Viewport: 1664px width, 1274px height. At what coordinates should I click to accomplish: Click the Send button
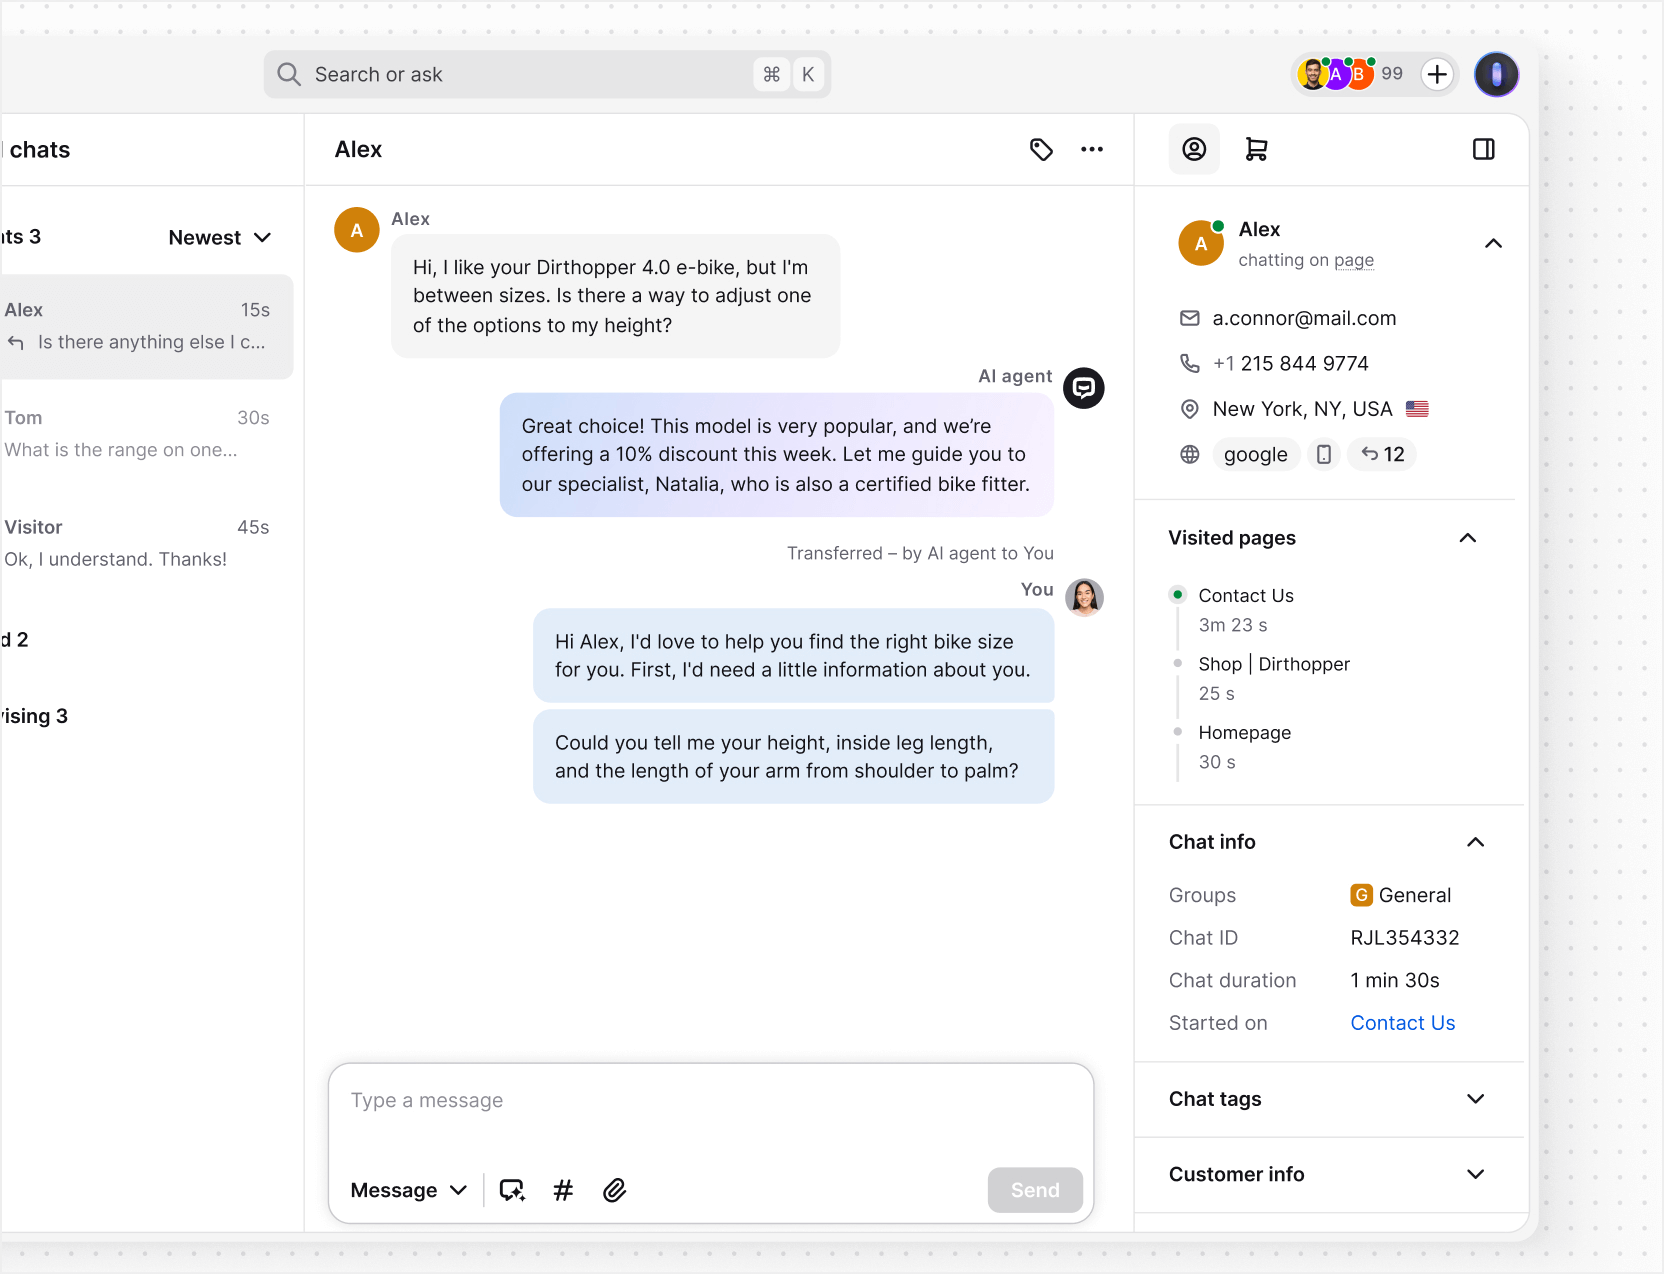[x=1034, y=1190]
